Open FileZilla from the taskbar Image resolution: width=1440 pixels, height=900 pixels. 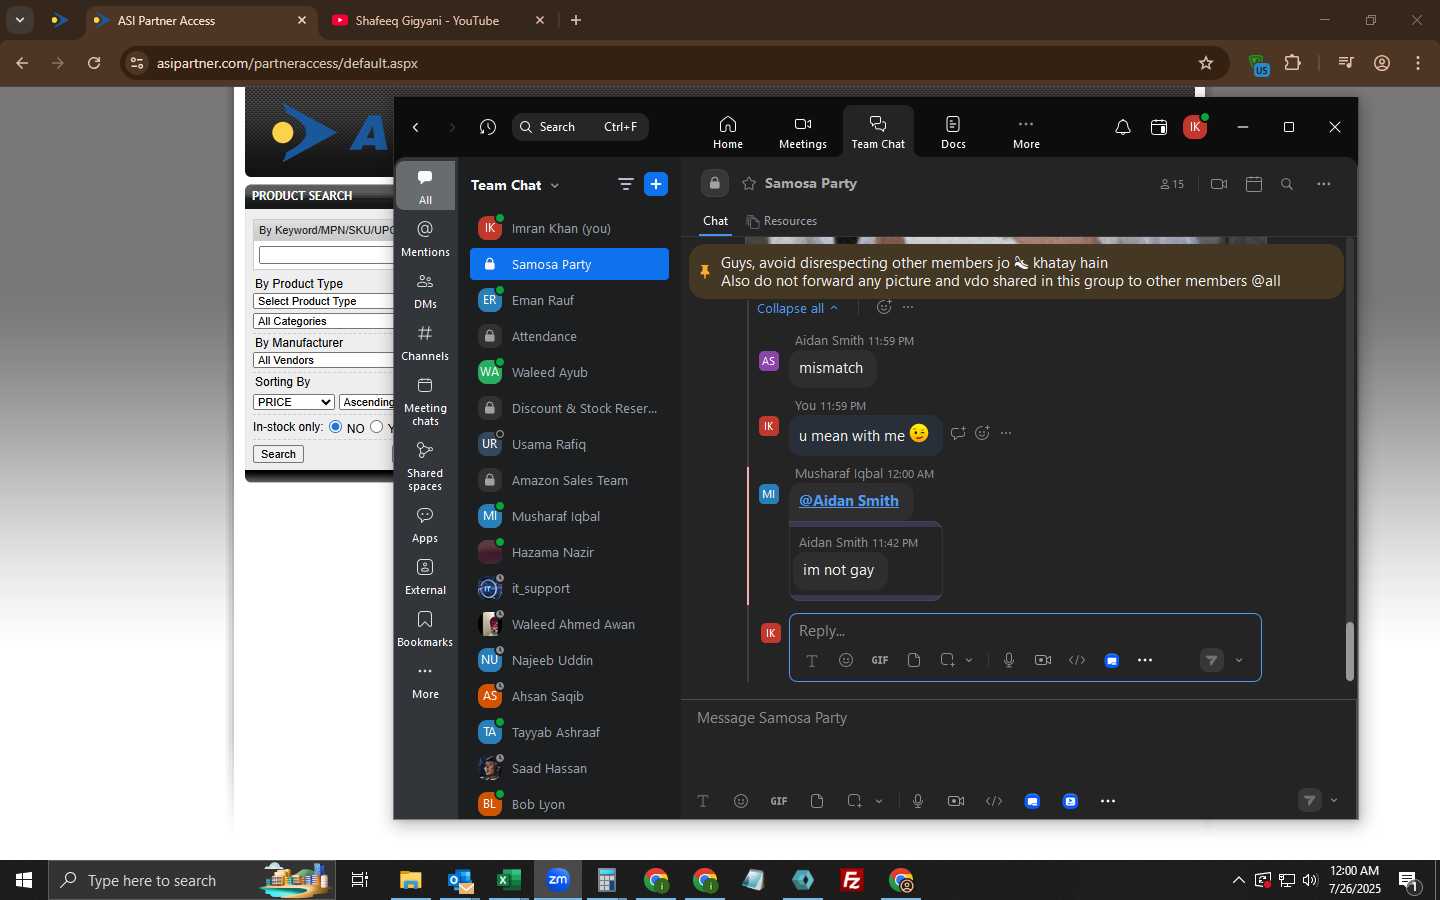[852, 880]
